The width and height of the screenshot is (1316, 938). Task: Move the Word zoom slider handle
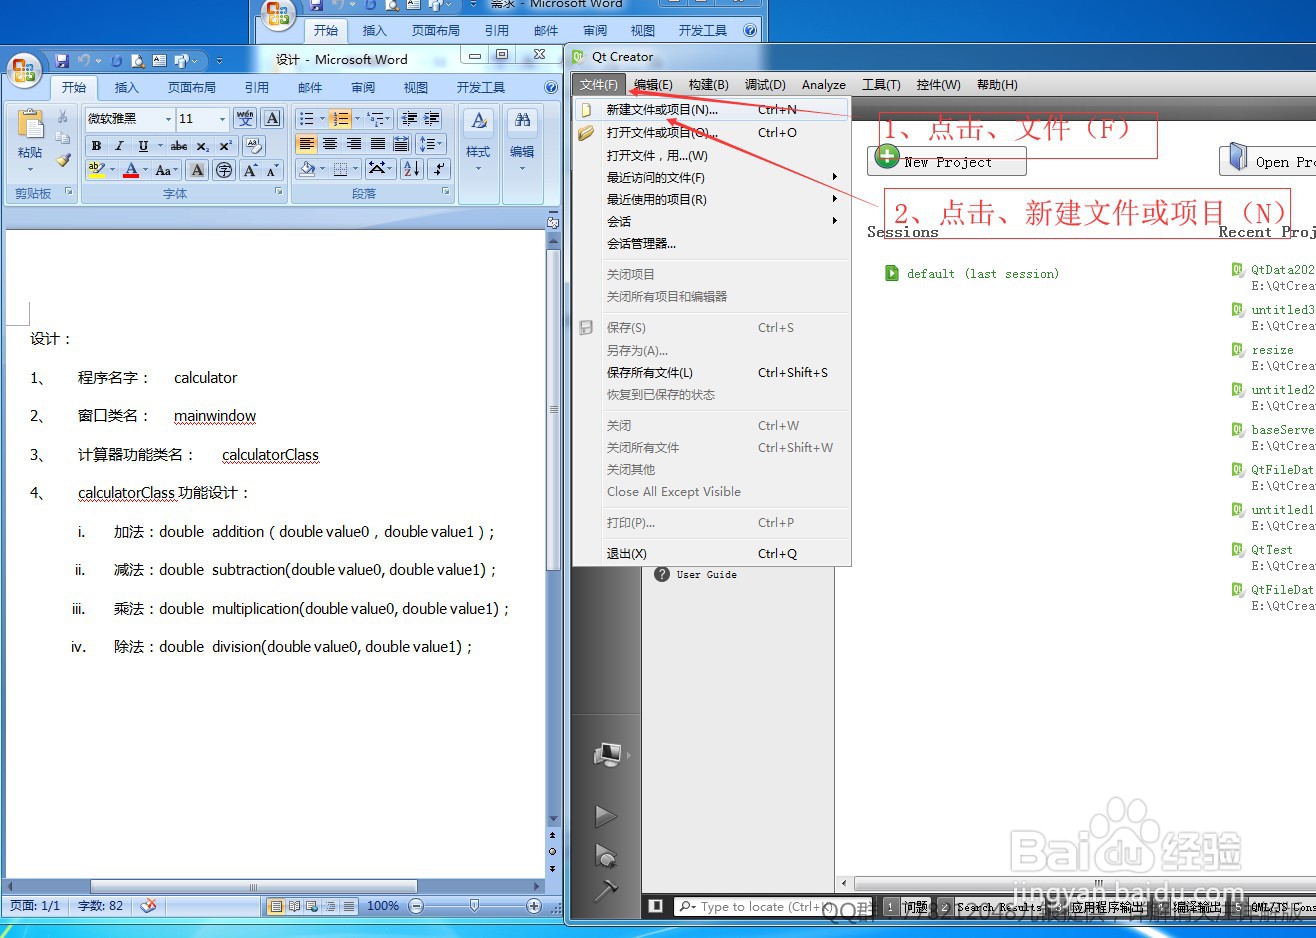point(474,906)
